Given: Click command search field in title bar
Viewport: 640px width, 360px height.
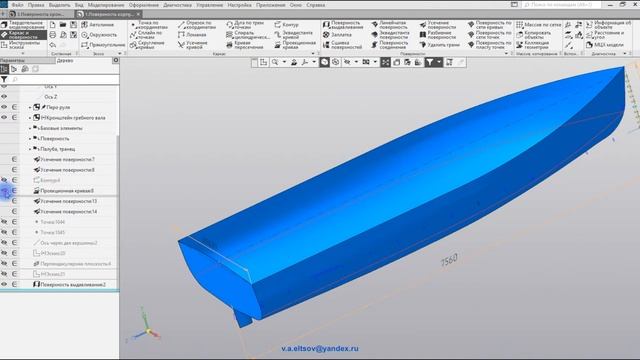Looking at the screenshot, I should click(x=561, y=4).
